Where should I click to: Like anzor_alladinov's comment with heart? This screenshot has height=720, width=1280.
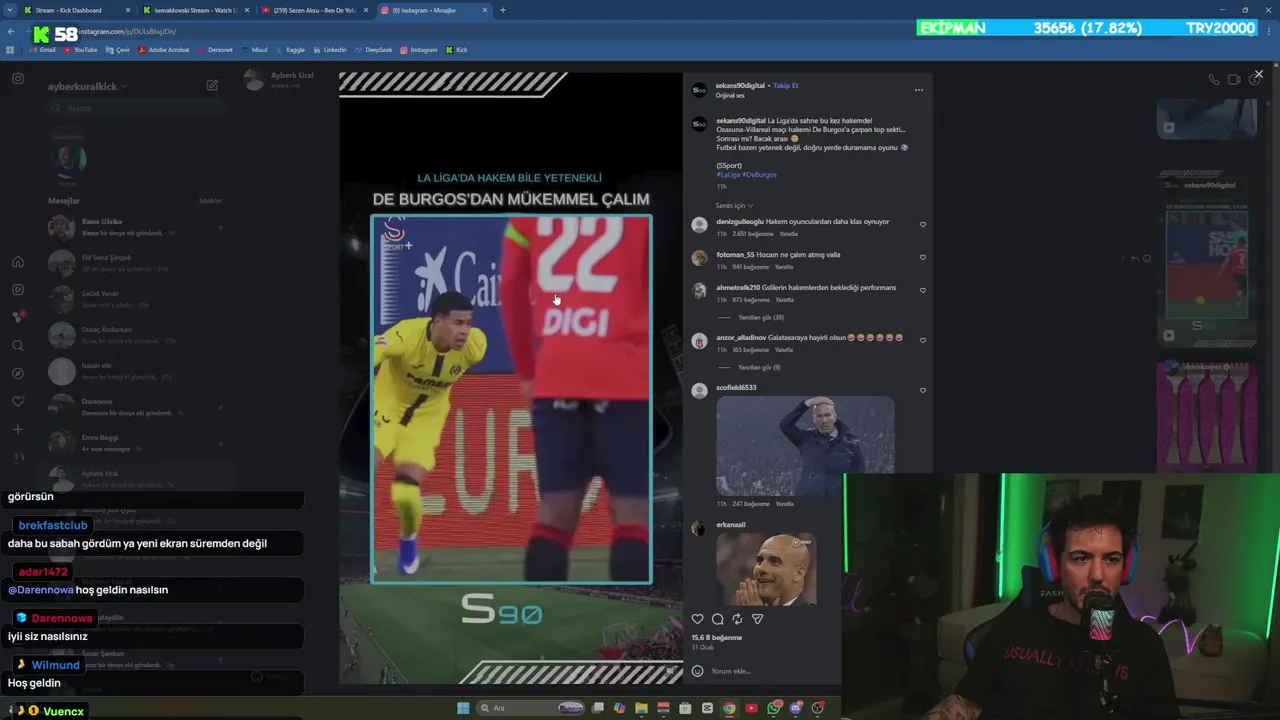click(922, 340)
